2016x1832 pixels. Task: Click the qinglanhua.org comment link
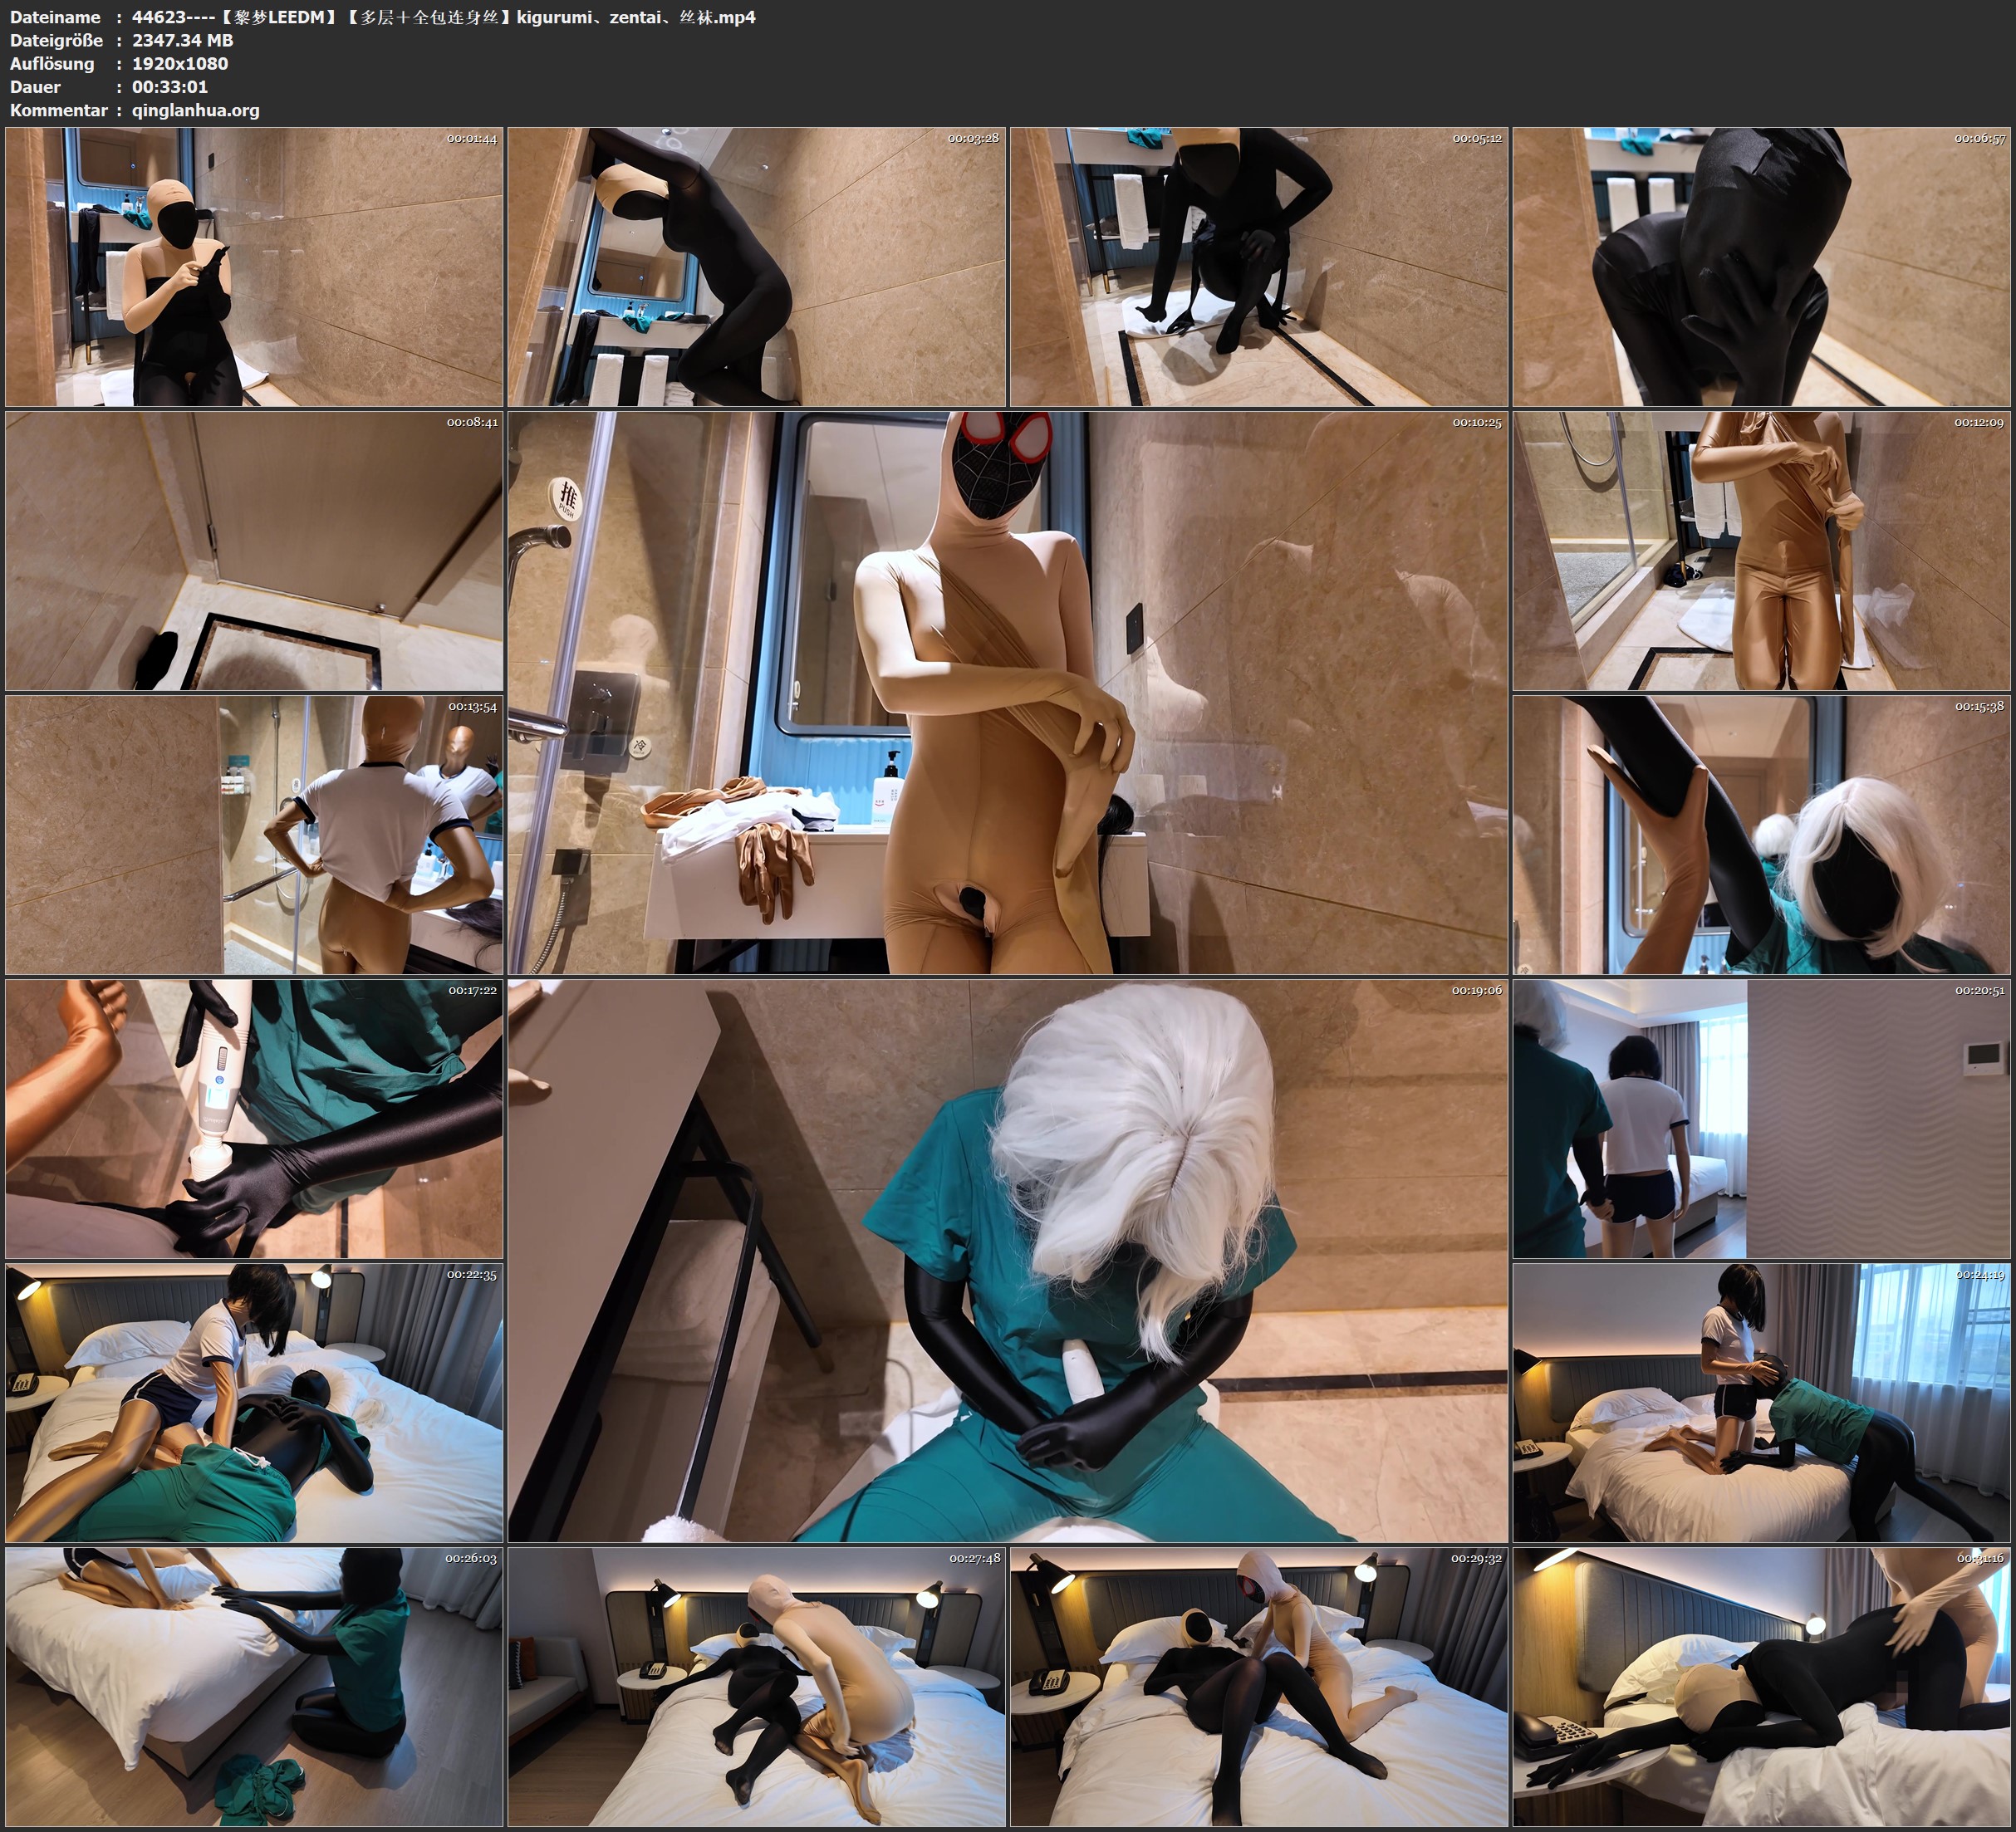coord(196,112)
